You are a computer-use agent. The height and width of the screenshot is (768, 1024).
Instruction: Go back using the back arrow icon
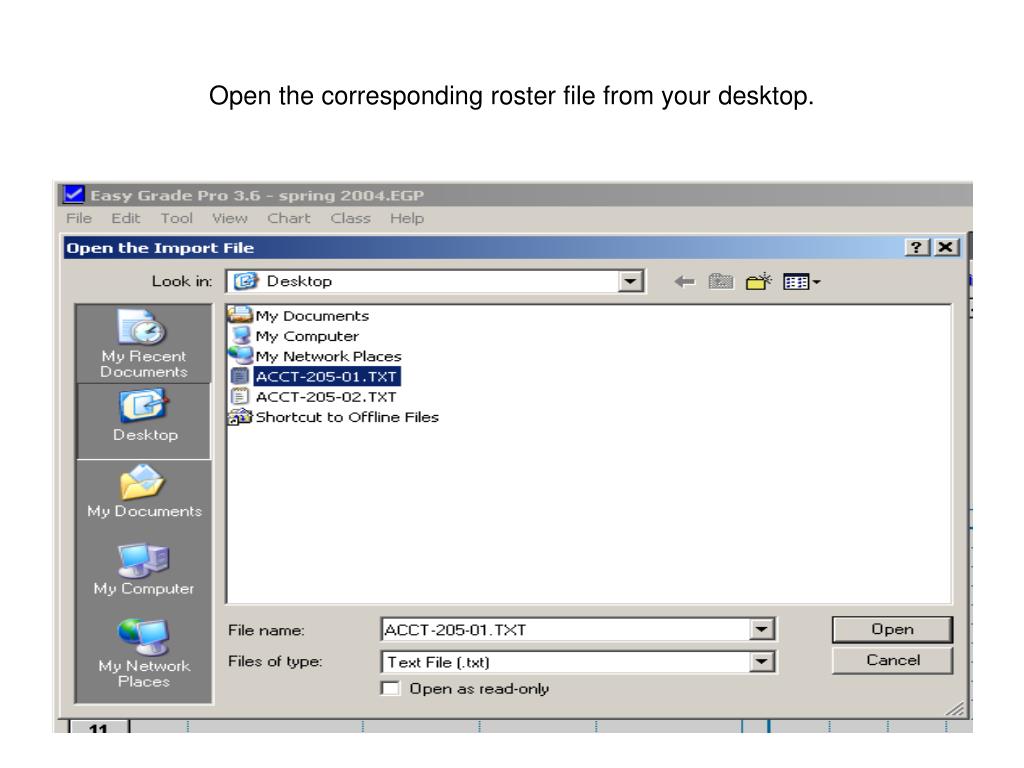684,281
